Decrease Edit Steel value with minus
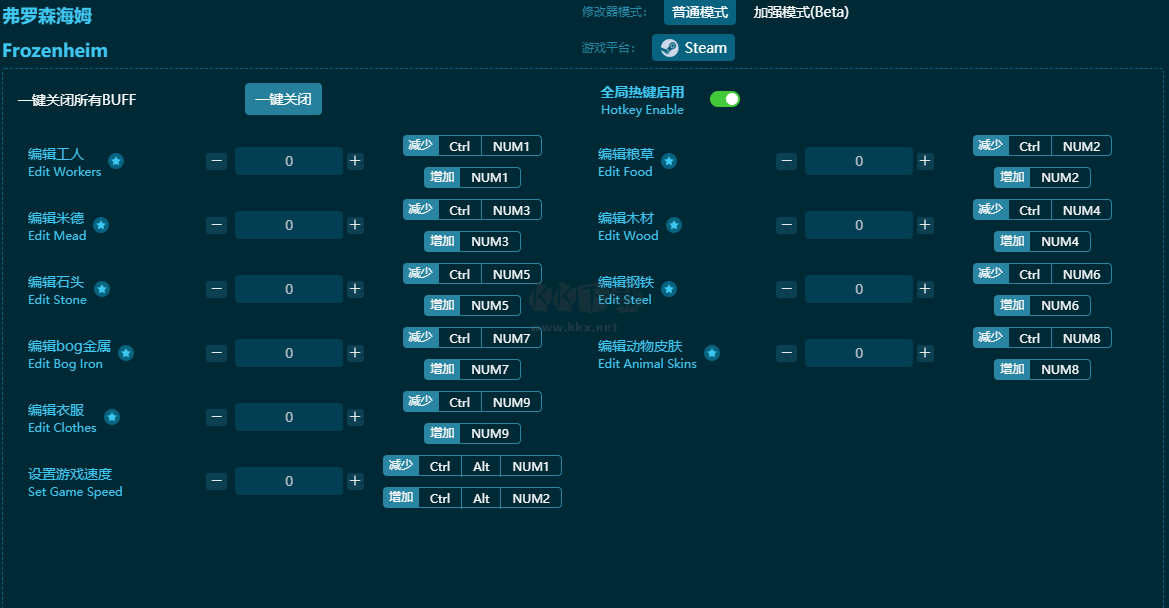 [x=787, y=289]
